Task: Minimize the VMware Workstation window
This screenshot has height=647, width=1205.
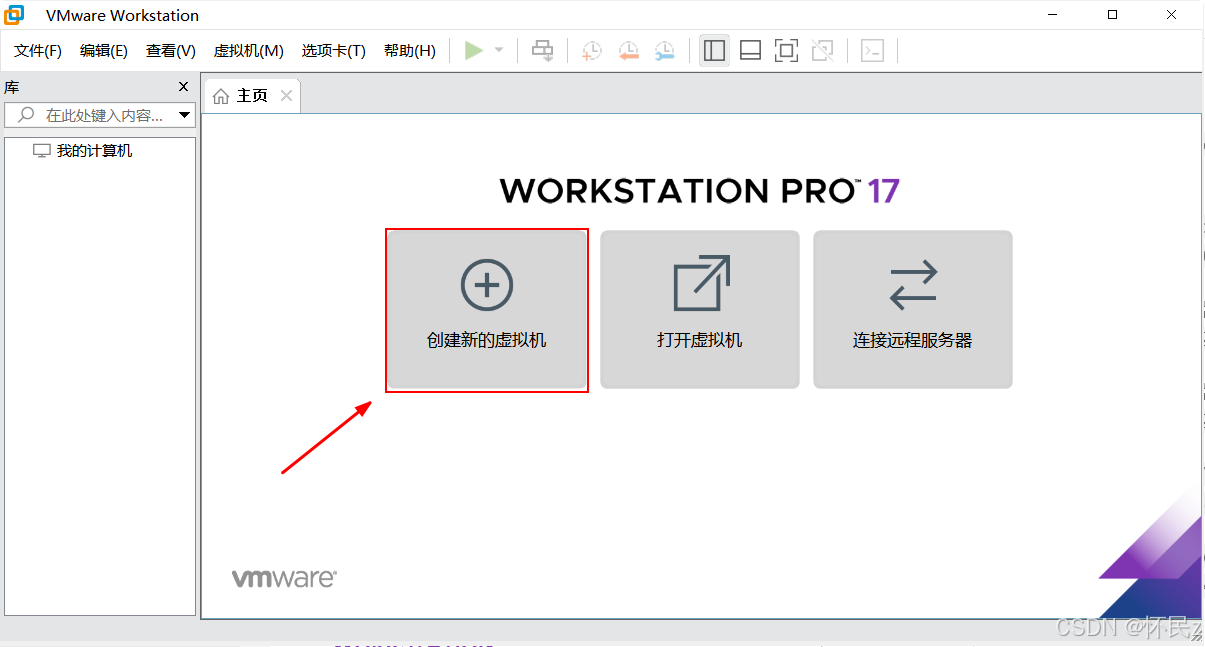Action: (1053, 14)
